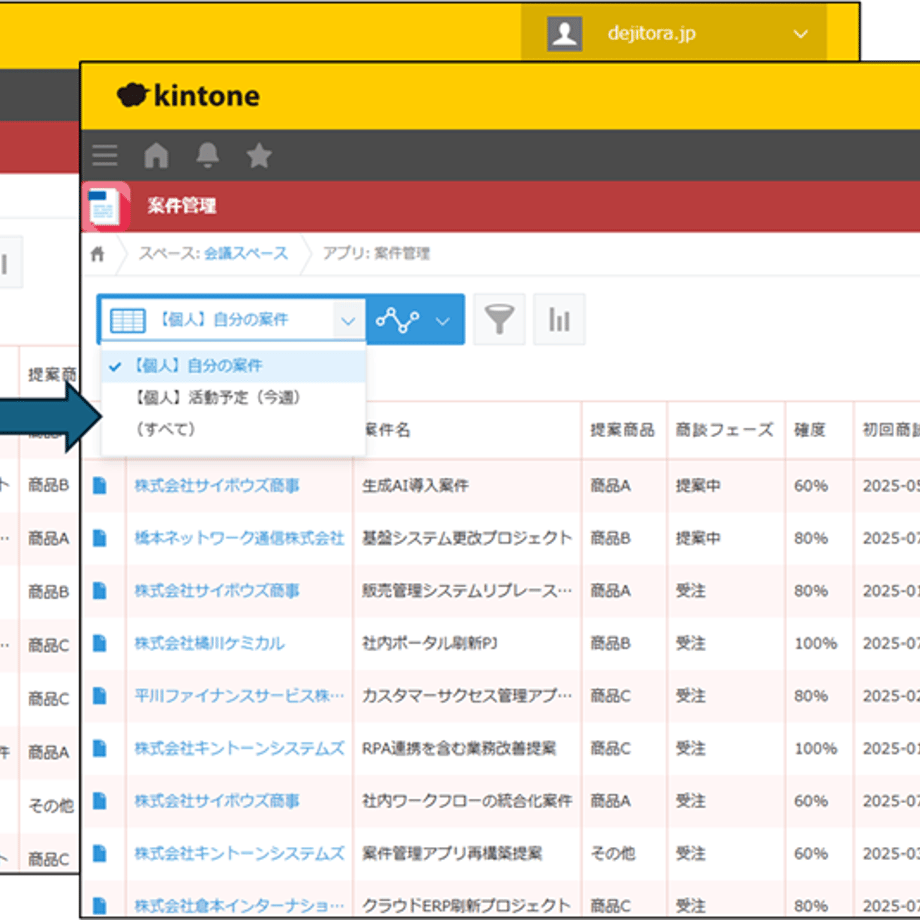
Task: Click the 案件管理 app icon
Action: 104,207
